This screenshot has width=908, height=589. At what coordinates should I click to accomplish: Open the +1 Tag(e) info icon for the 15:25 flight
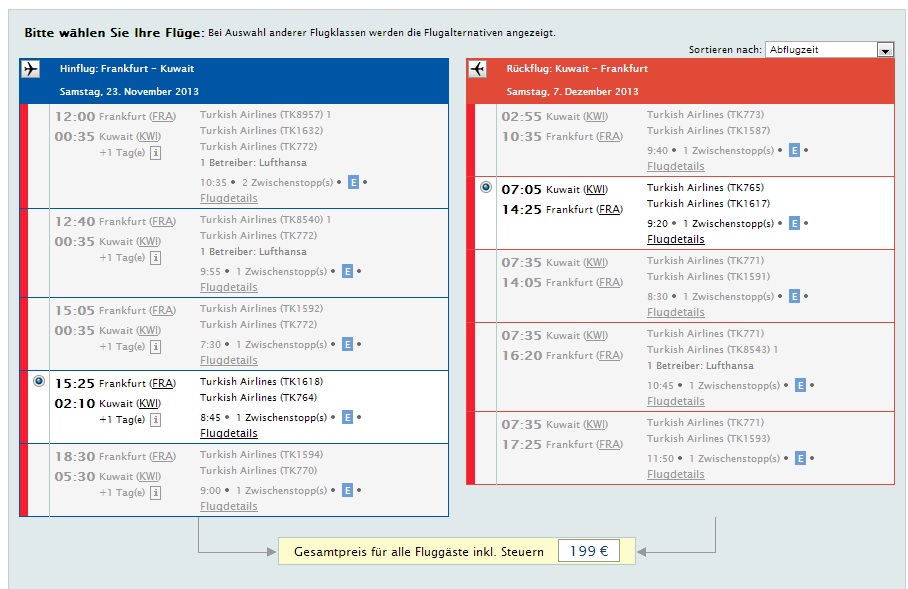pos(155,420)
